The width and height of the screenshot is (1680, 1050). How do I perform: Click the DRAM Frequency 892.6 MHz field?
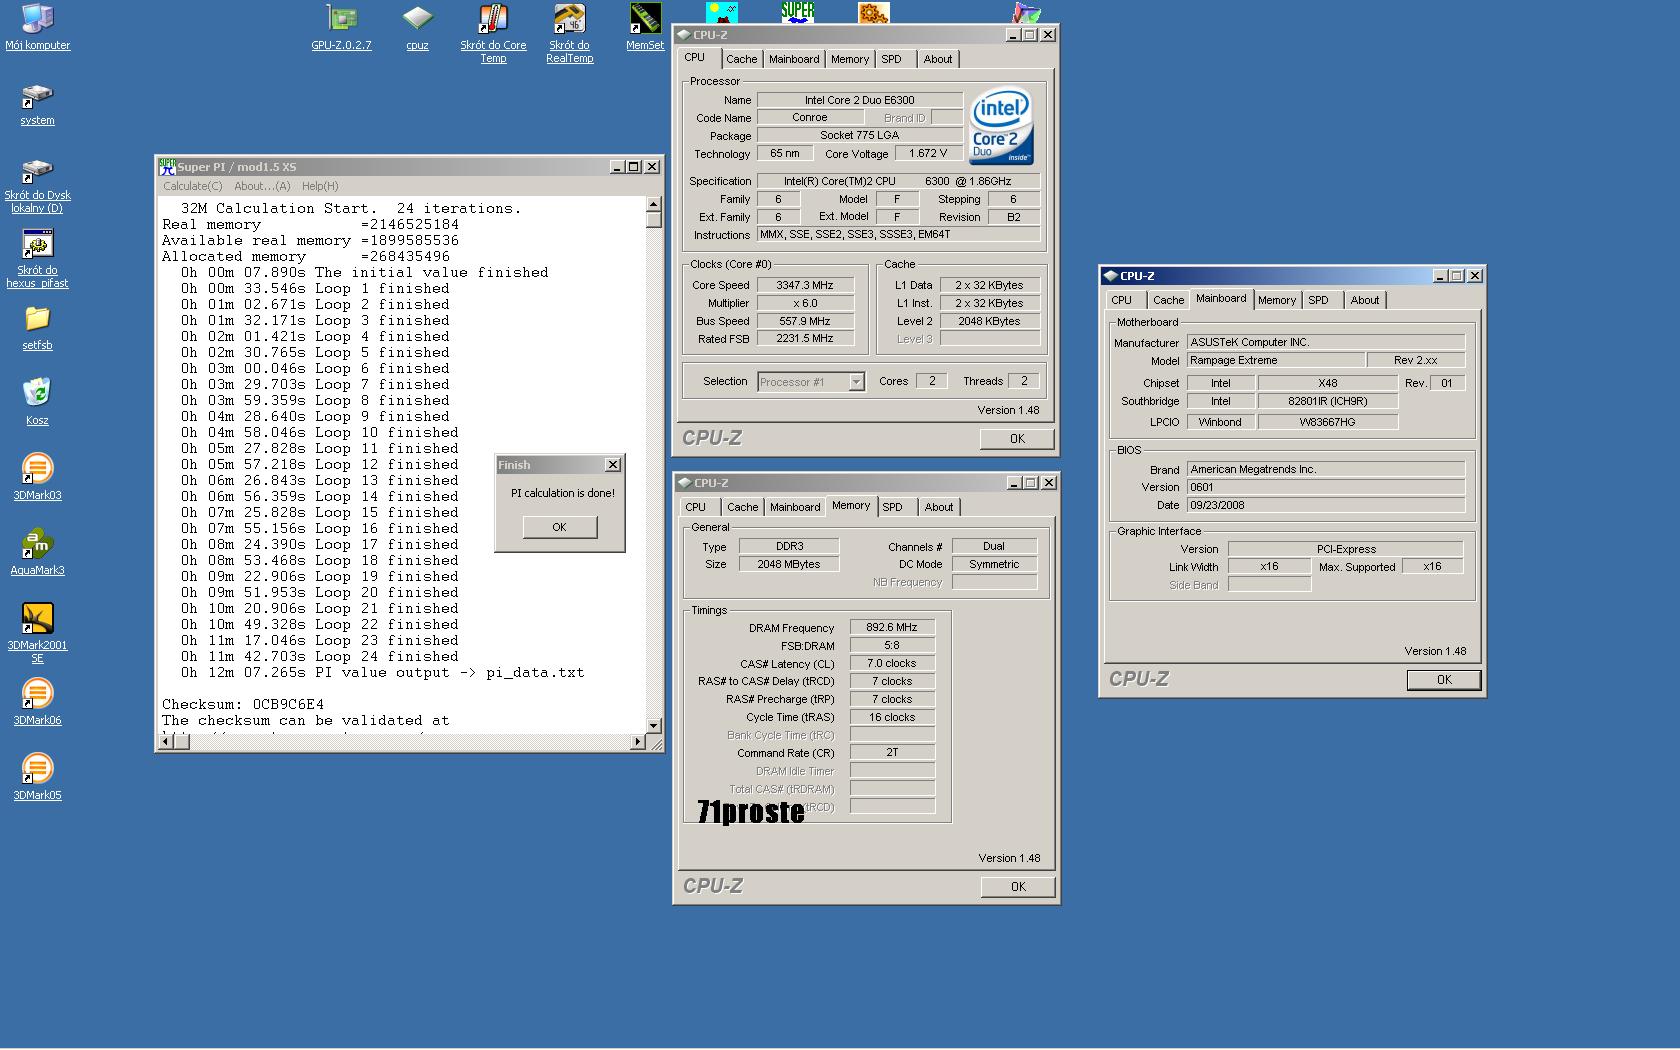pos(892,627)
